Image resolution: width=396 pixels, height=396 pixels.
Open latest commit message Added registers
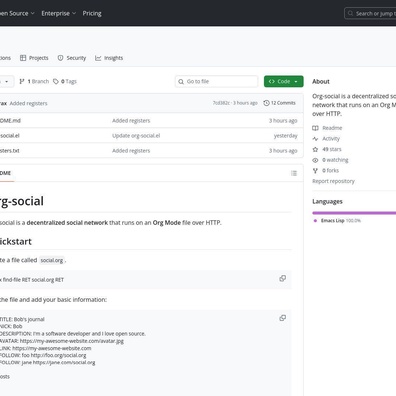tap(28, 103)
